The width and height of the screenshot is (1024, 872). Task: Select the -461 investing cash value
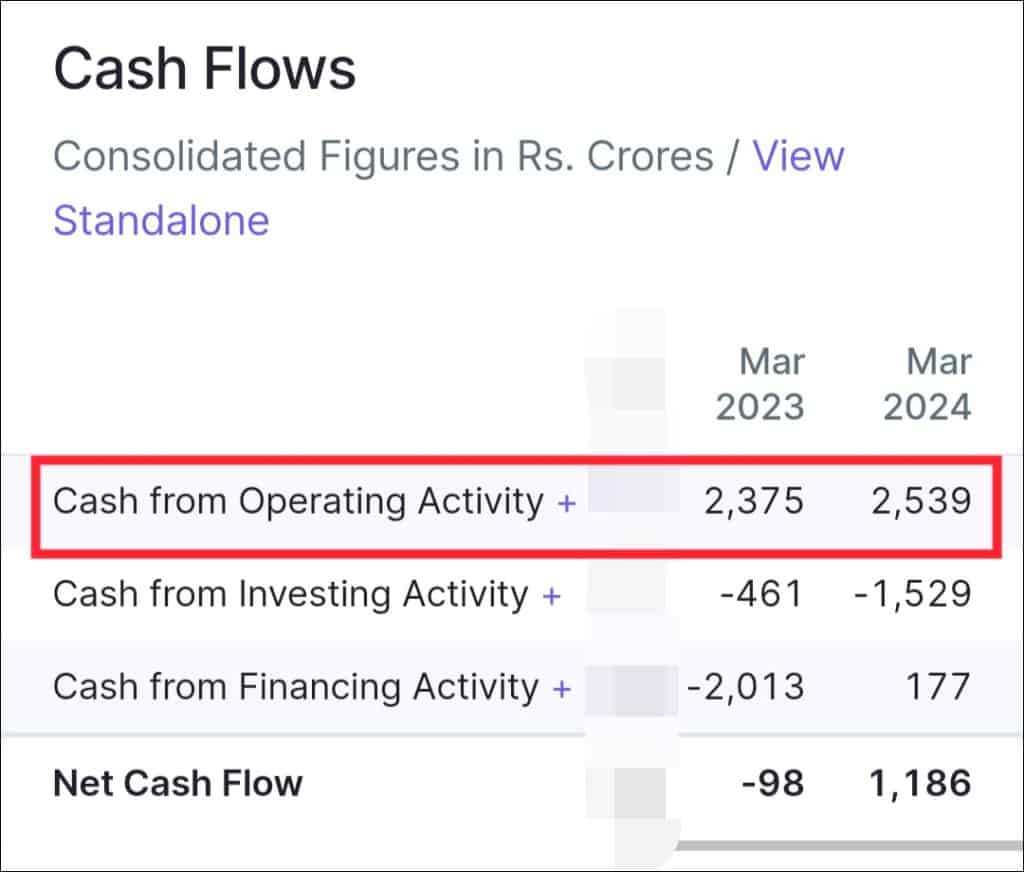(761, 595)
